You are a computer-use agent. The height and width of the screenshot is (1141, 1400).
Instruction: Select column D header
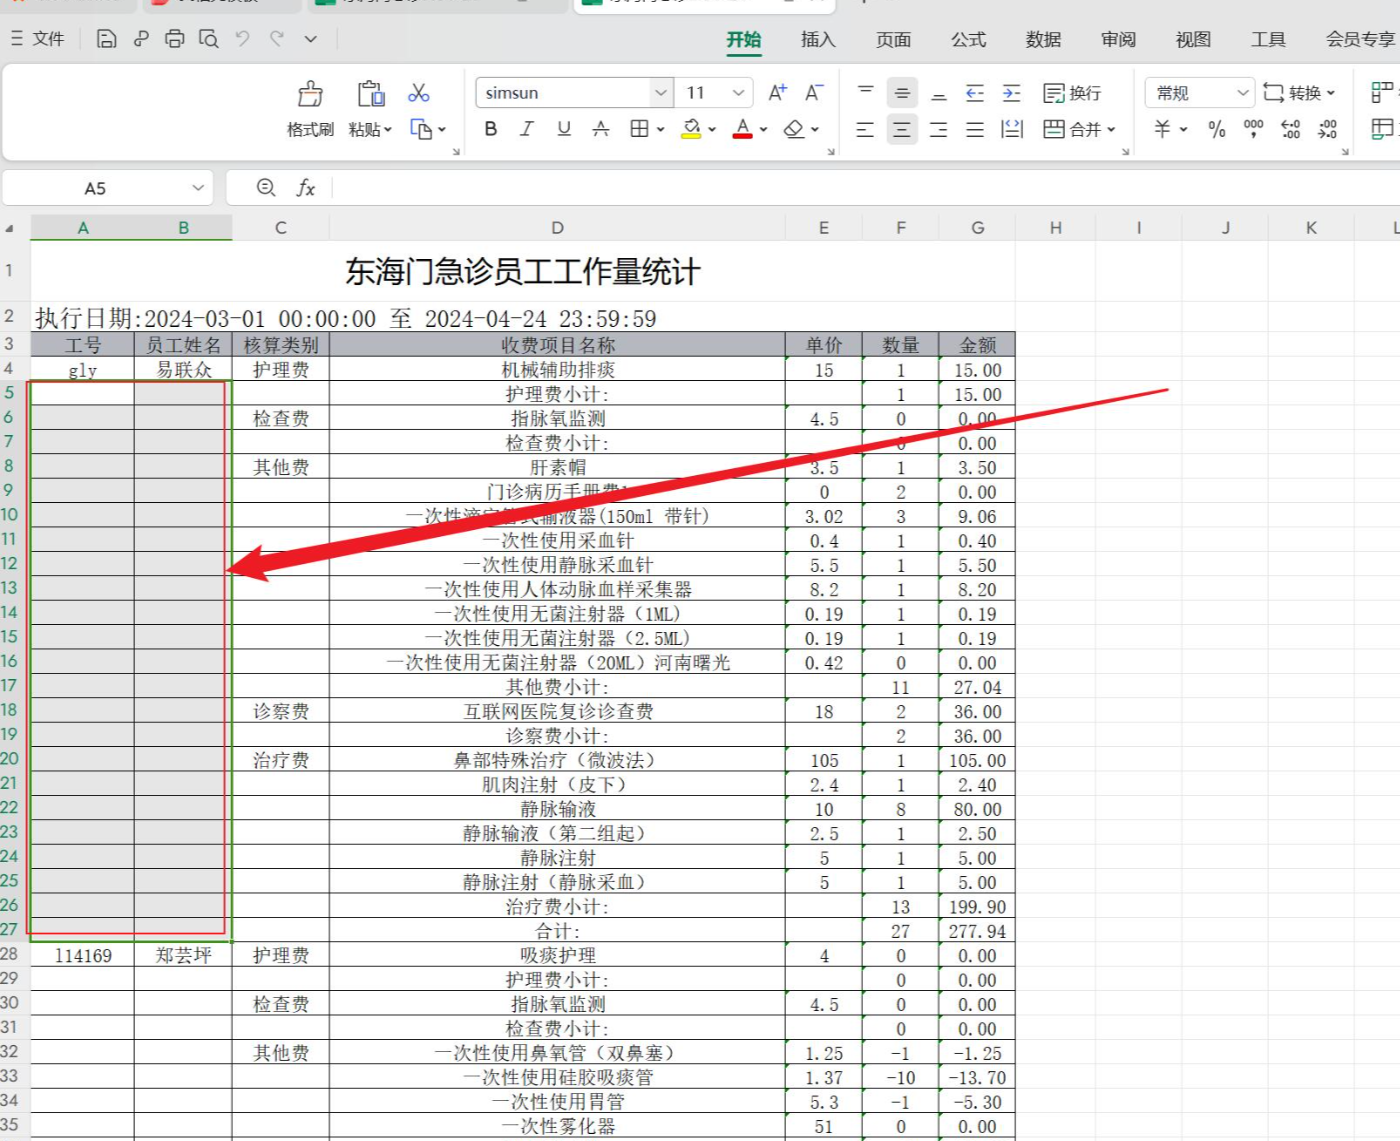(x=558, y=228)
